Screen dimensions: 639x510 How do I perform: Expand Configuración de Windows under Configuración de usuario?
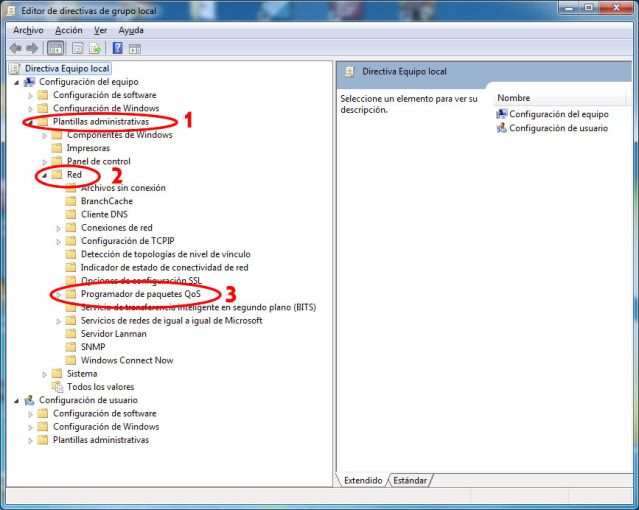tap(30, 427)
